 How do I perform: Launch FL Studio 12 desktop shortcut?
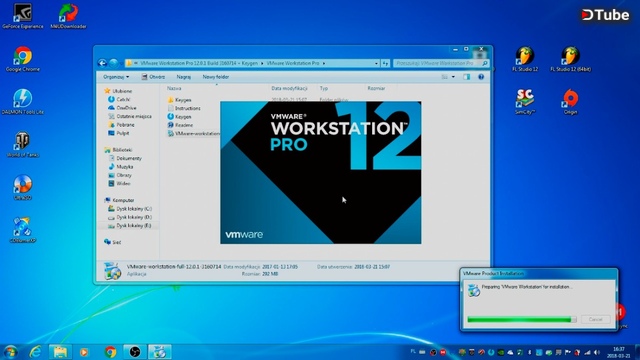tap(525, 59)
